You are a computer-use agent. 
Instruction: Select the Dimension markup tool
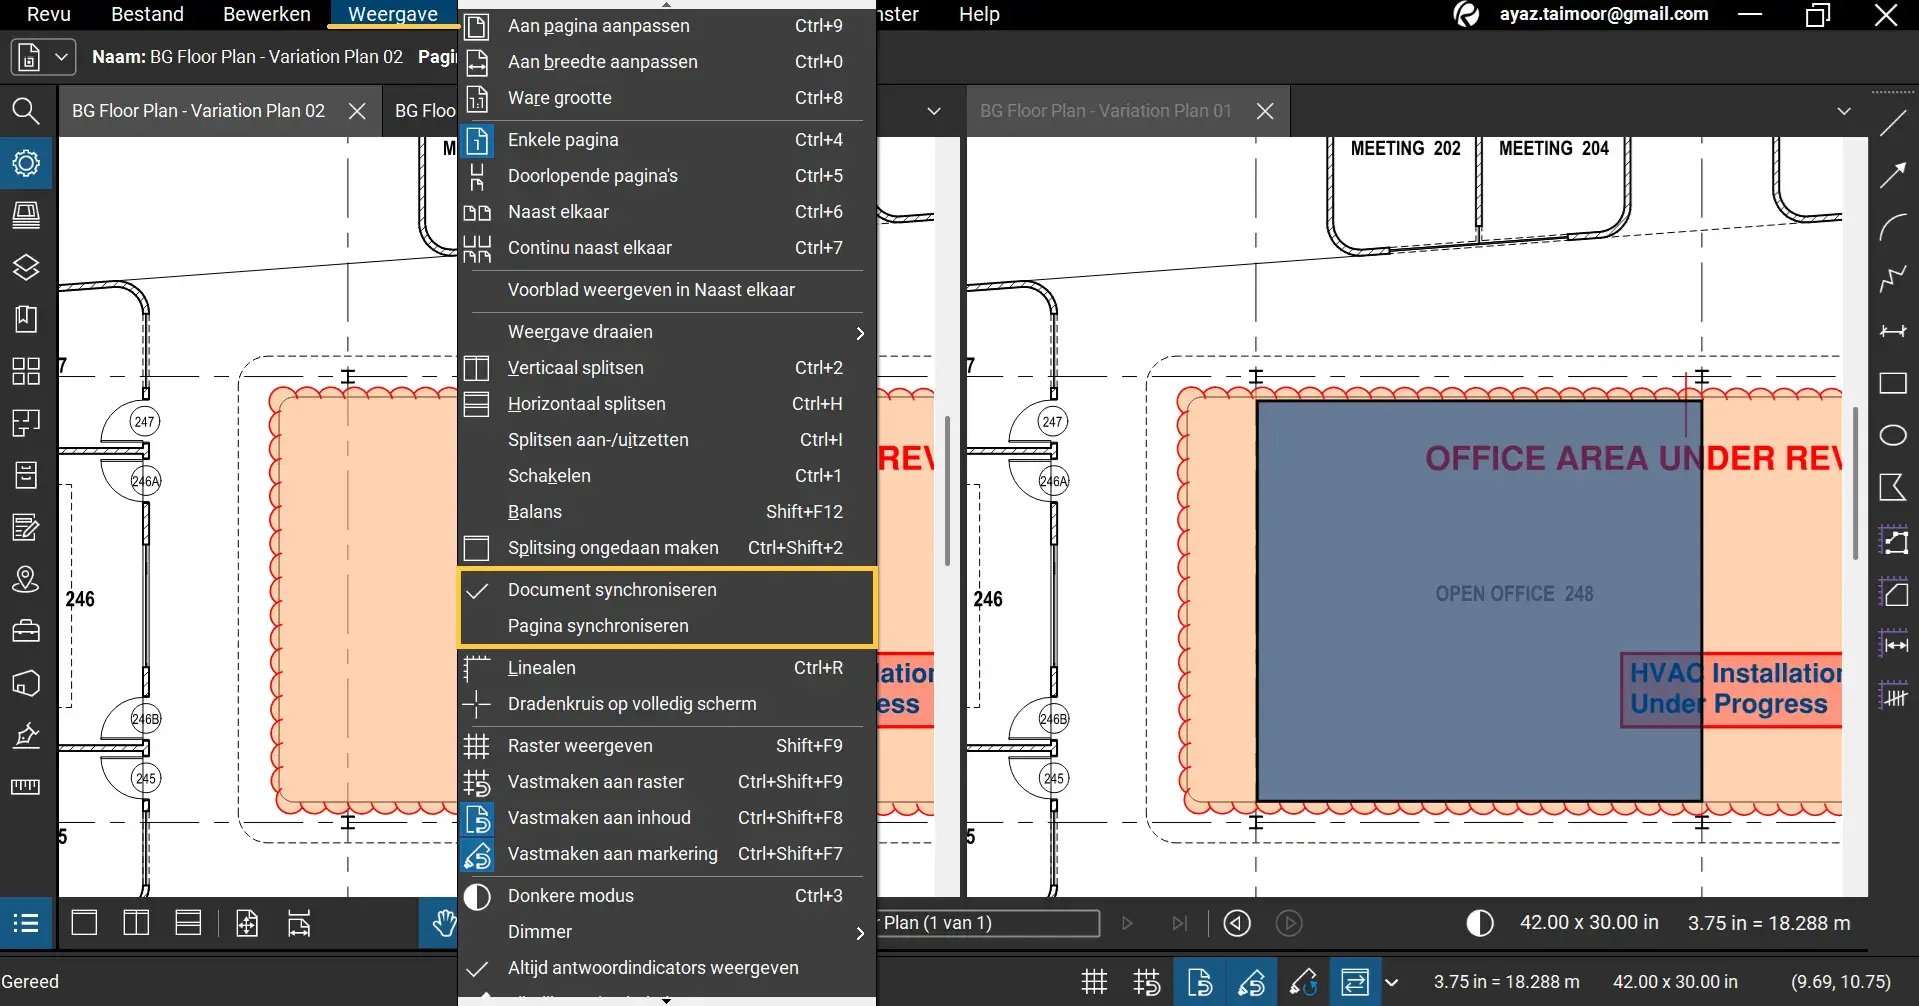click(x=1893, y=332)
